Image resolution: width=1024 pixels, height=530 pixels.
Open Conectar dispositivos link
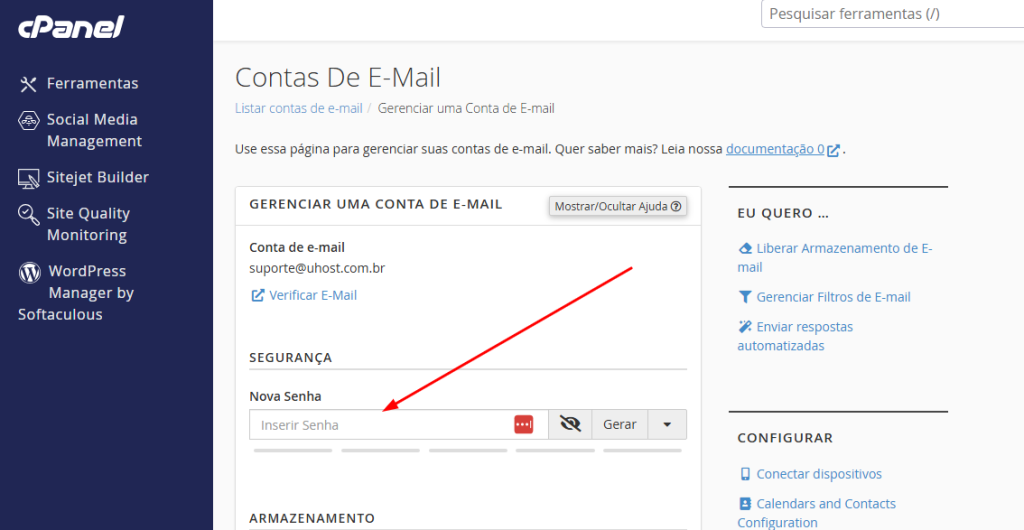point(819,474)
